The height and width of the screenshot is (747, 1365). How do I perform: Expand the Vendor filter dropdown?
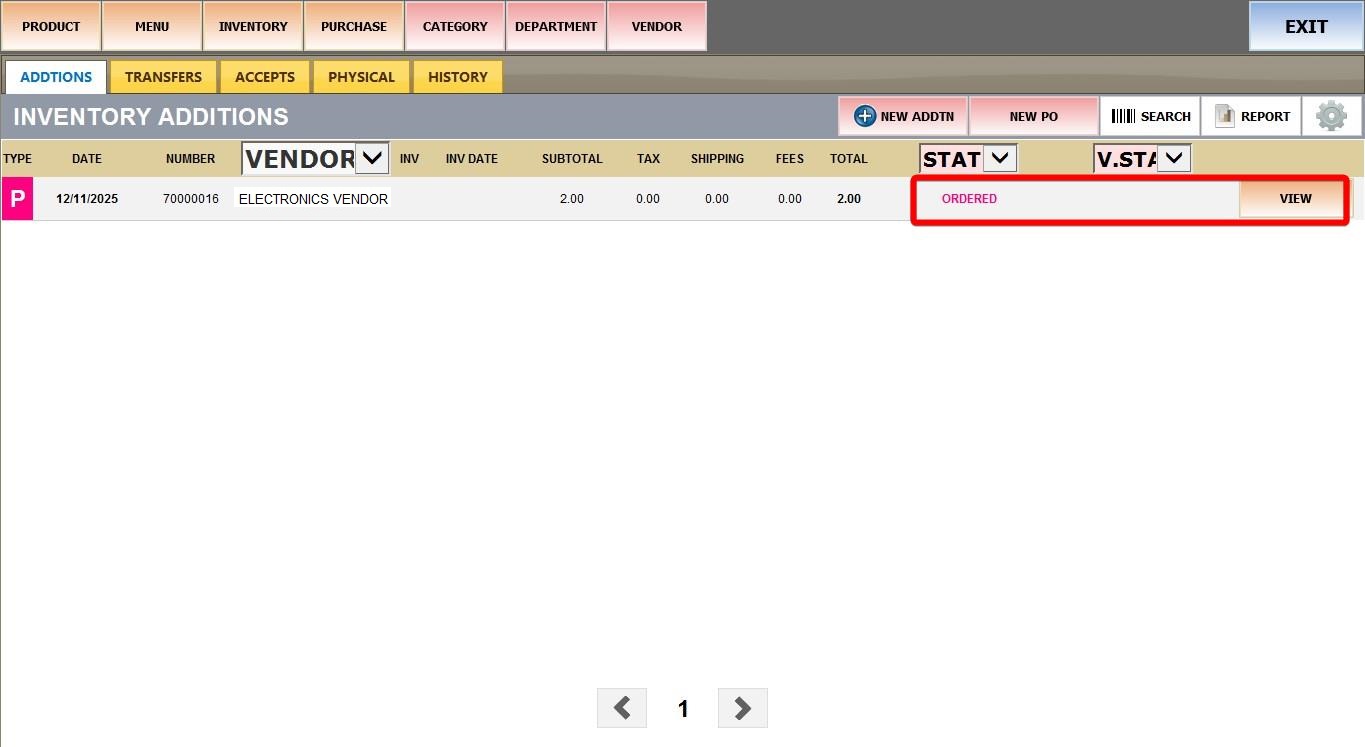[x=372, y=158]
